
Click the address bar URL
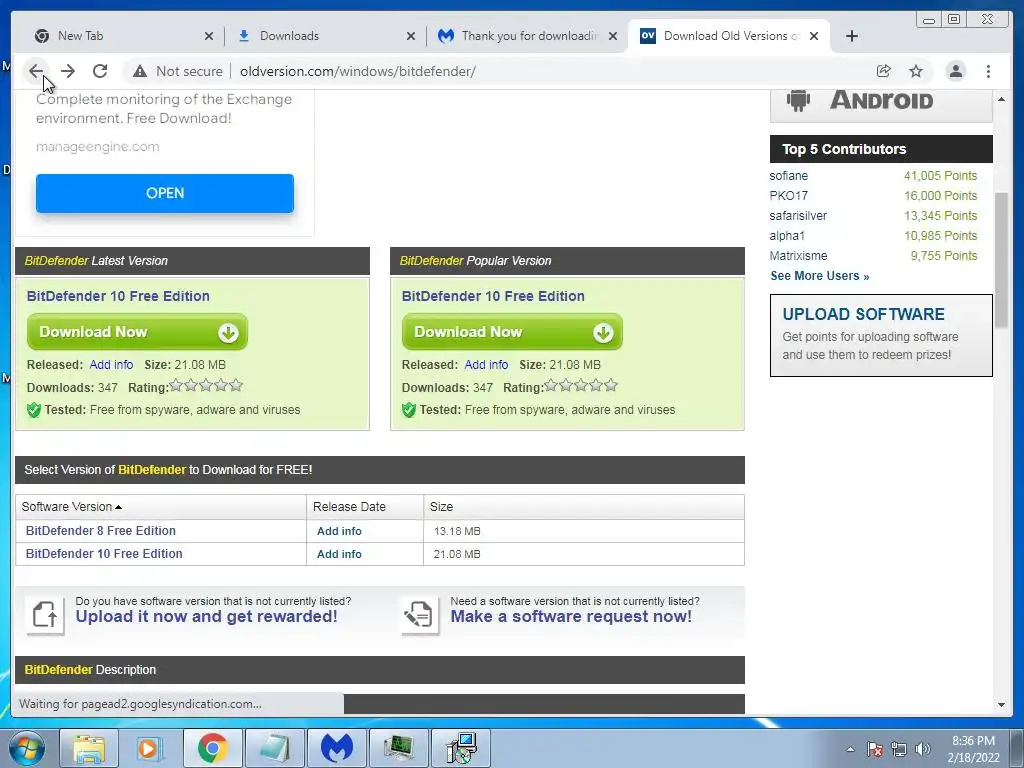pos(358,71)
